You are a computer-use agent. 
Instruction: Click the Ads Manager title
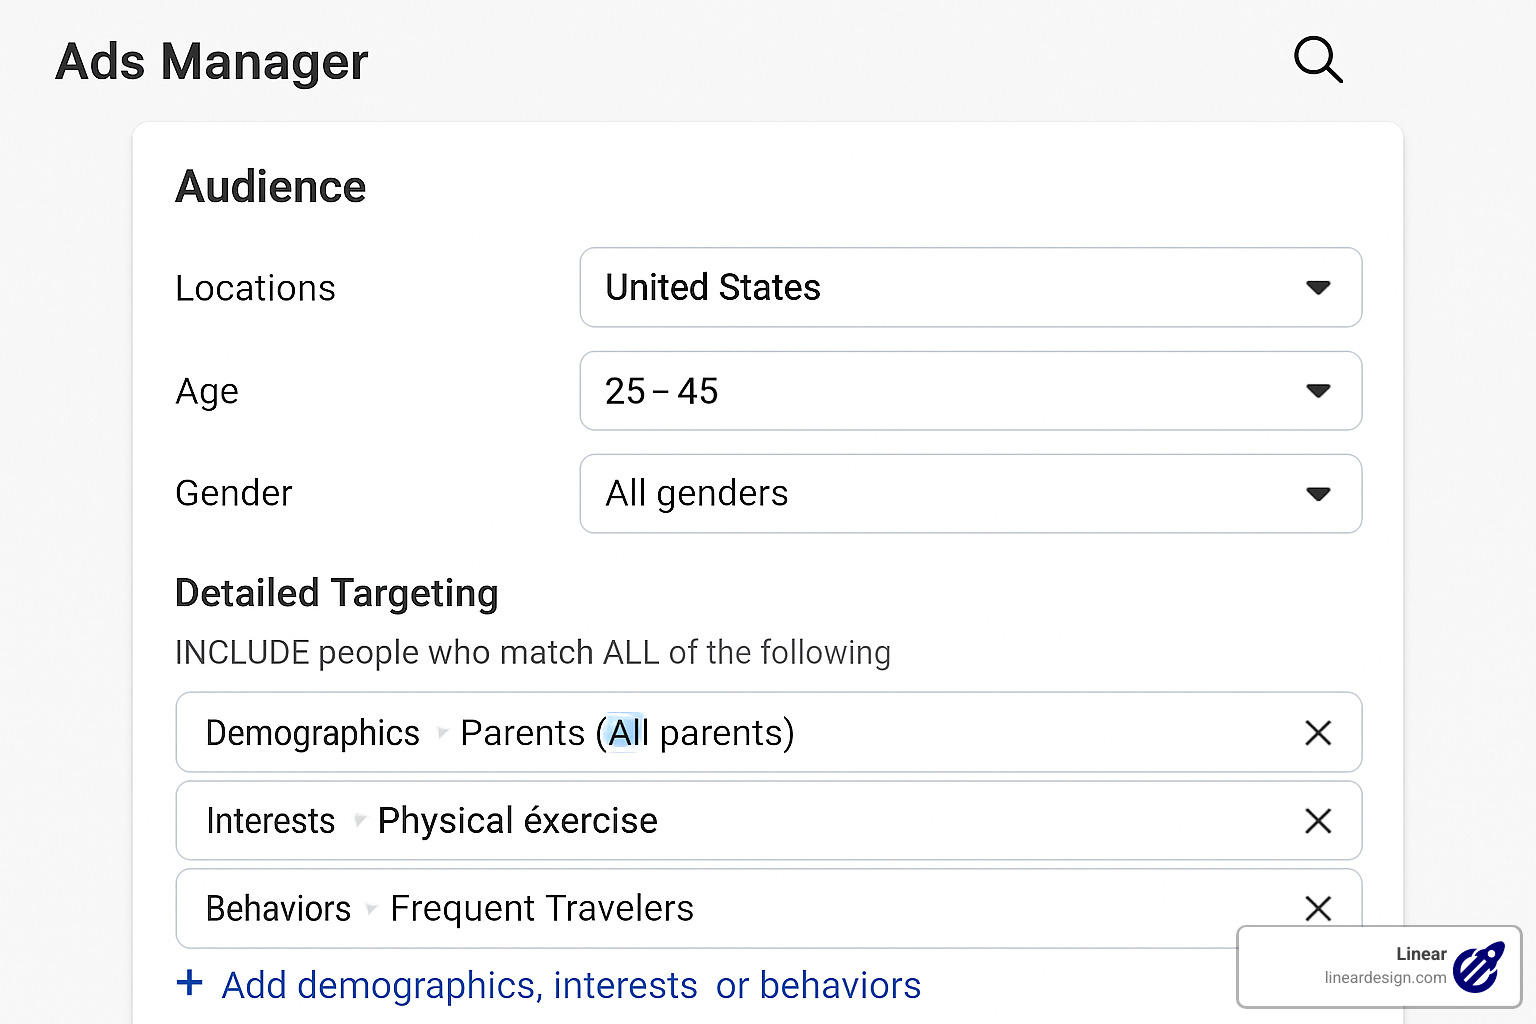[211, 62]
